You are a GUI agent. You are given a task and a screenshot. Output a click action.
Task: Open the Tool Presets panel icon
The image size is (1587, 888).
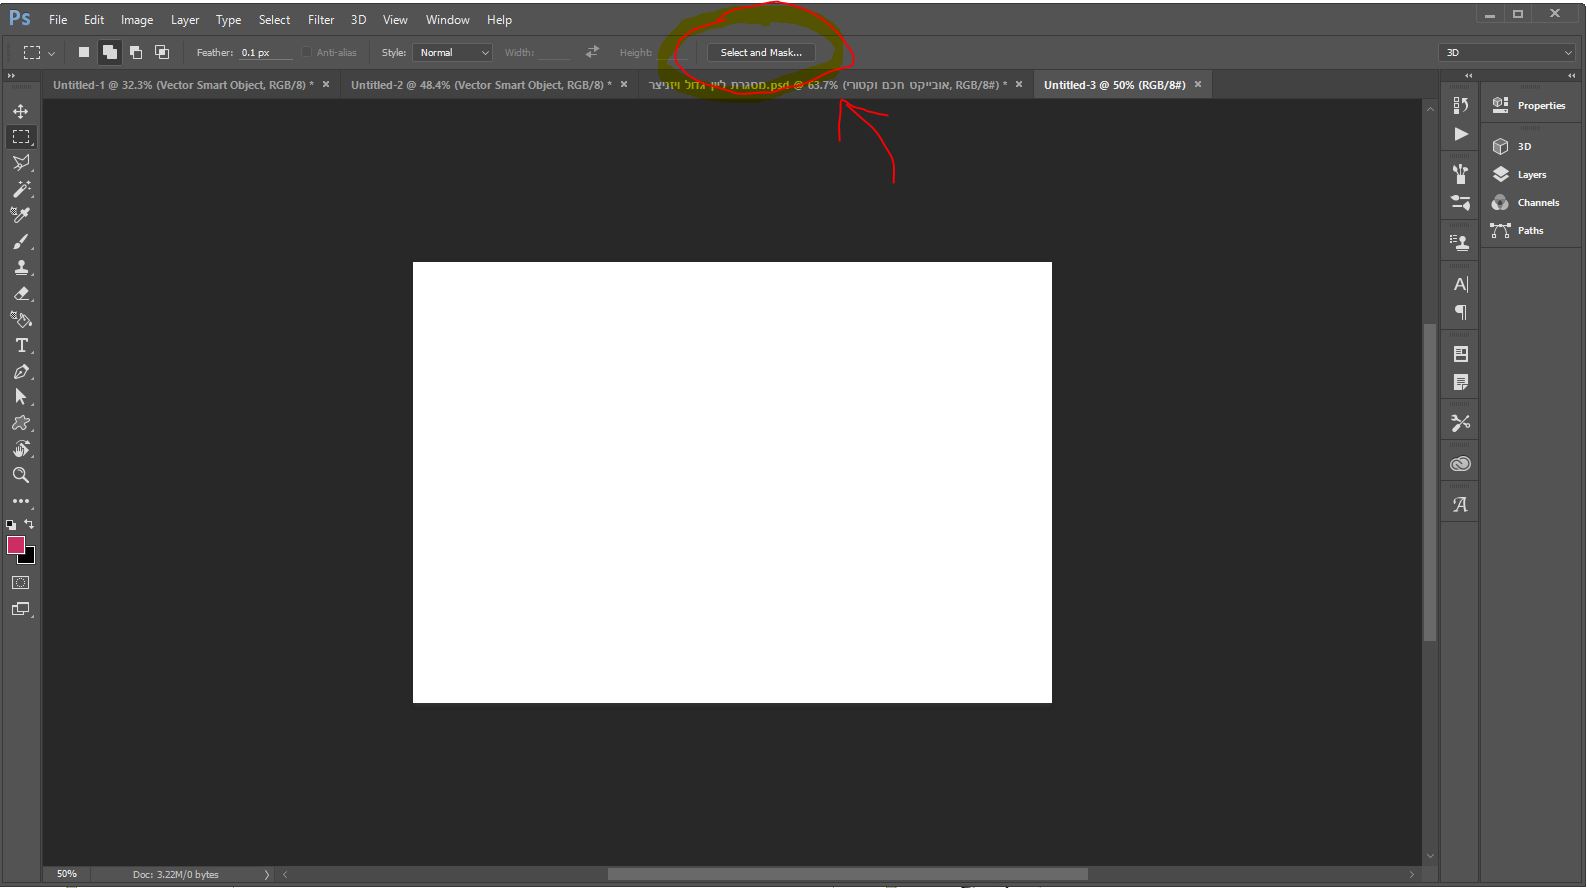(x=1461, y=423)
